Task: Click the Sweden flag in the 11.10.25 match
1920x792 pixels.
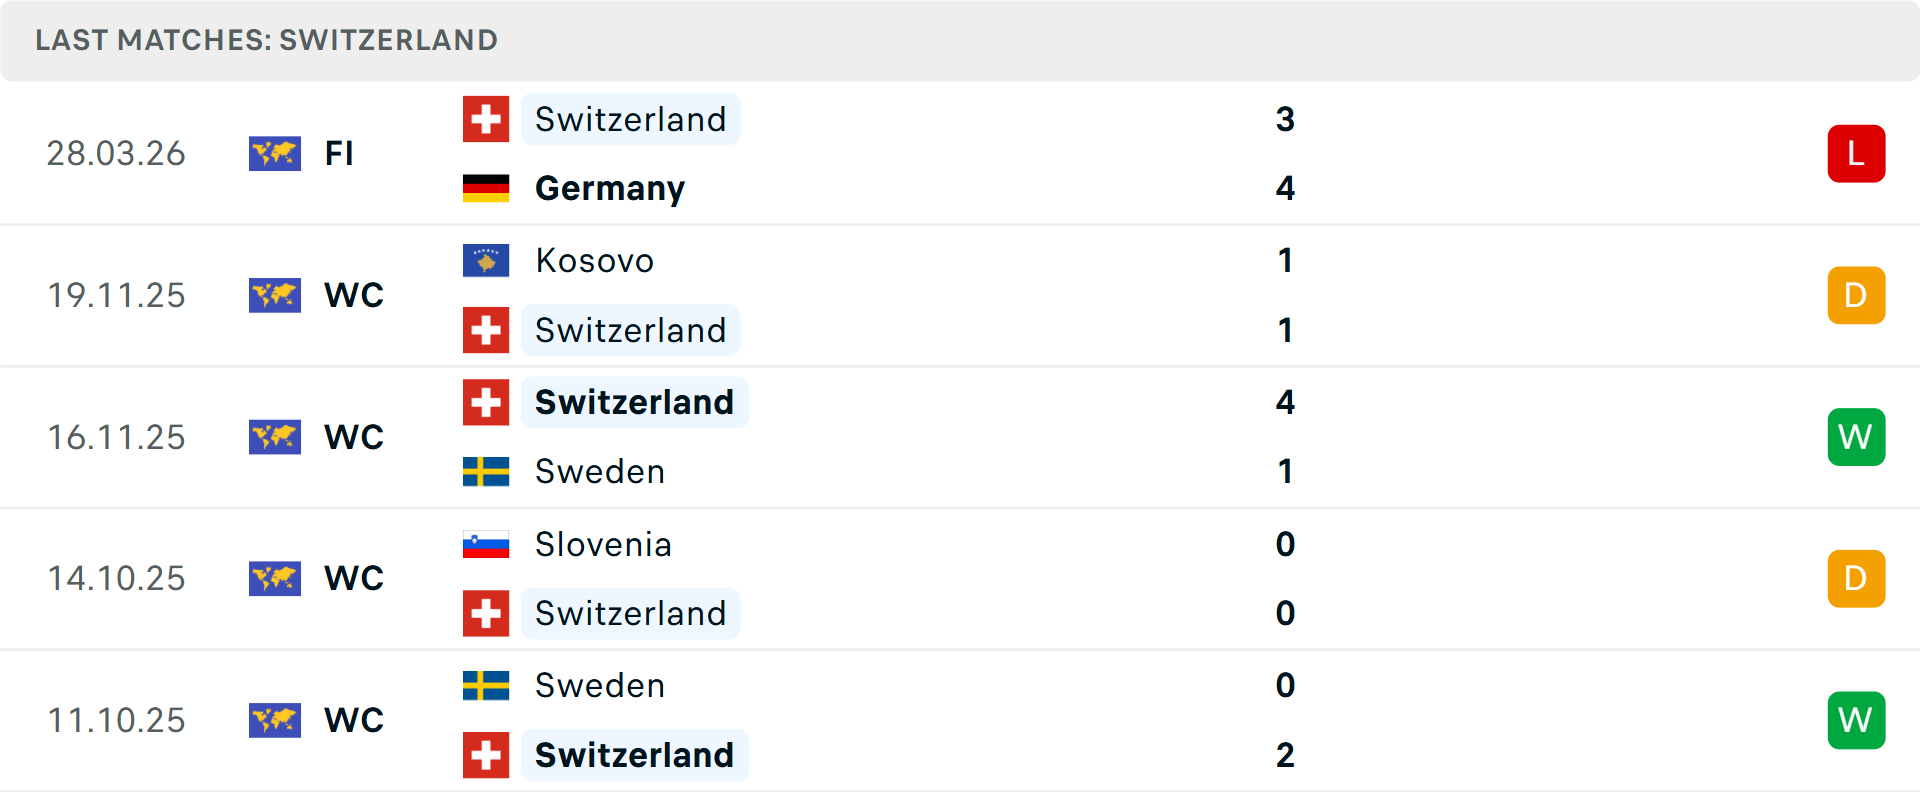Action: click(x=486, y=685)
